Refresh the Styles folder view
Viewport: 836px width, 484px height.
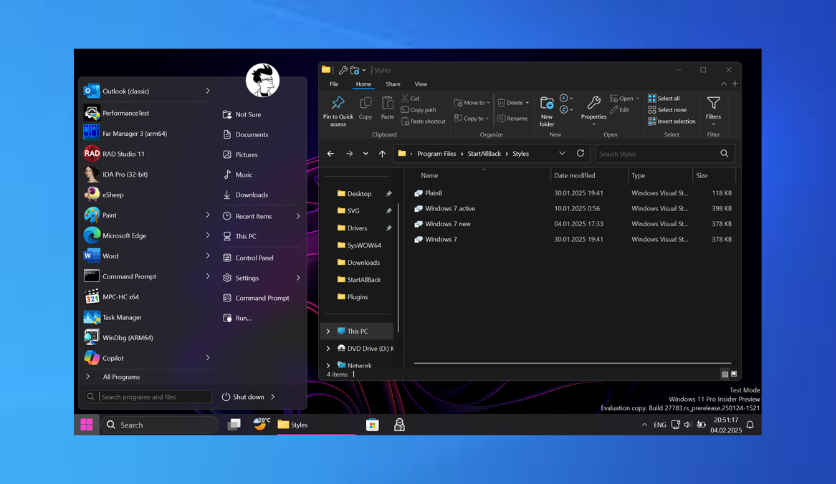click(x=580, y=154)
